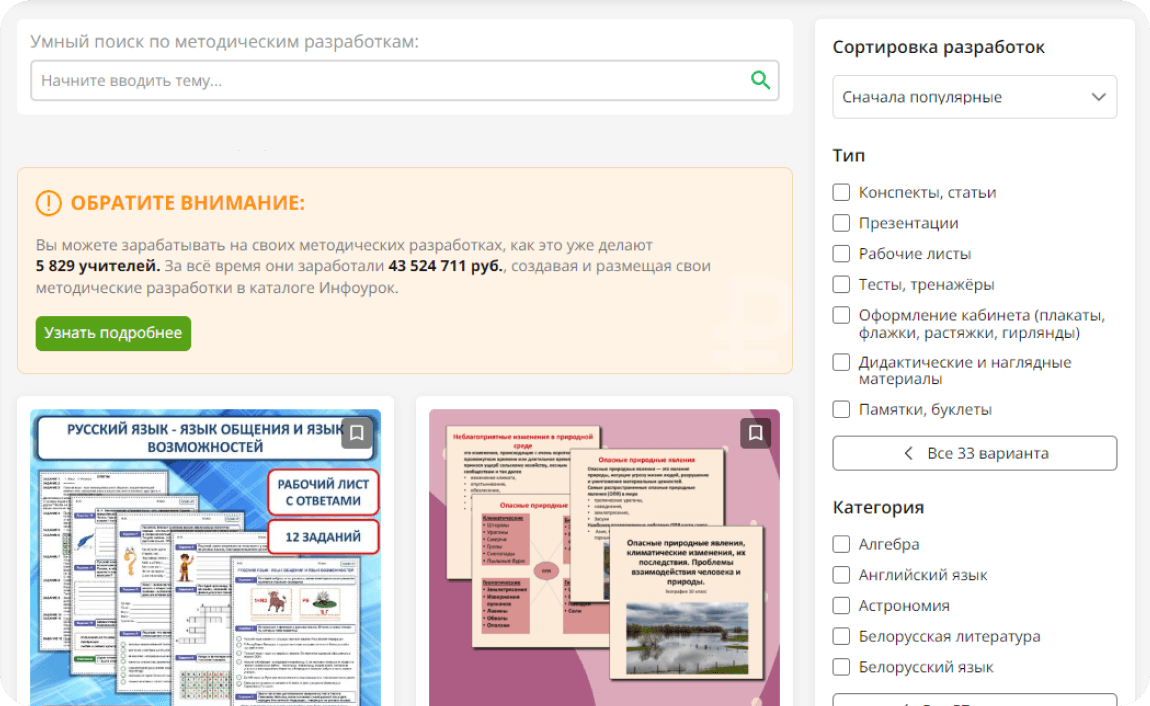Enable the "Презентации" checkbox

point(842,223)
